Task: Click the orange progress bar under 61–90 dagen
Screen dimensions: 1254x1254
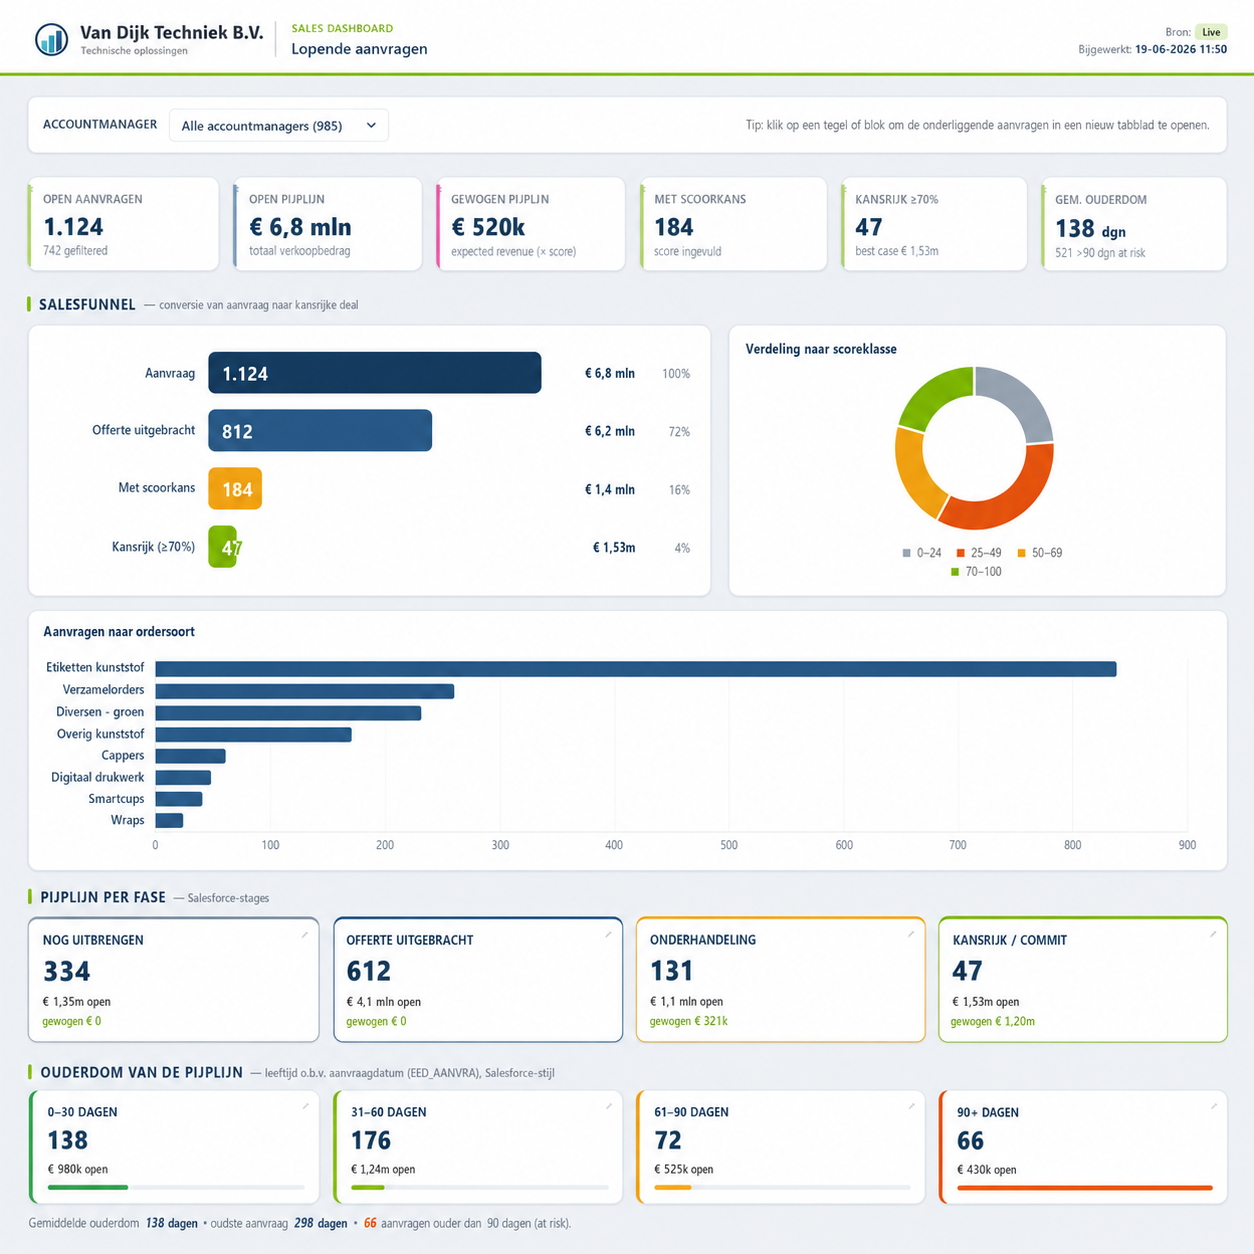Action: 673,1187
